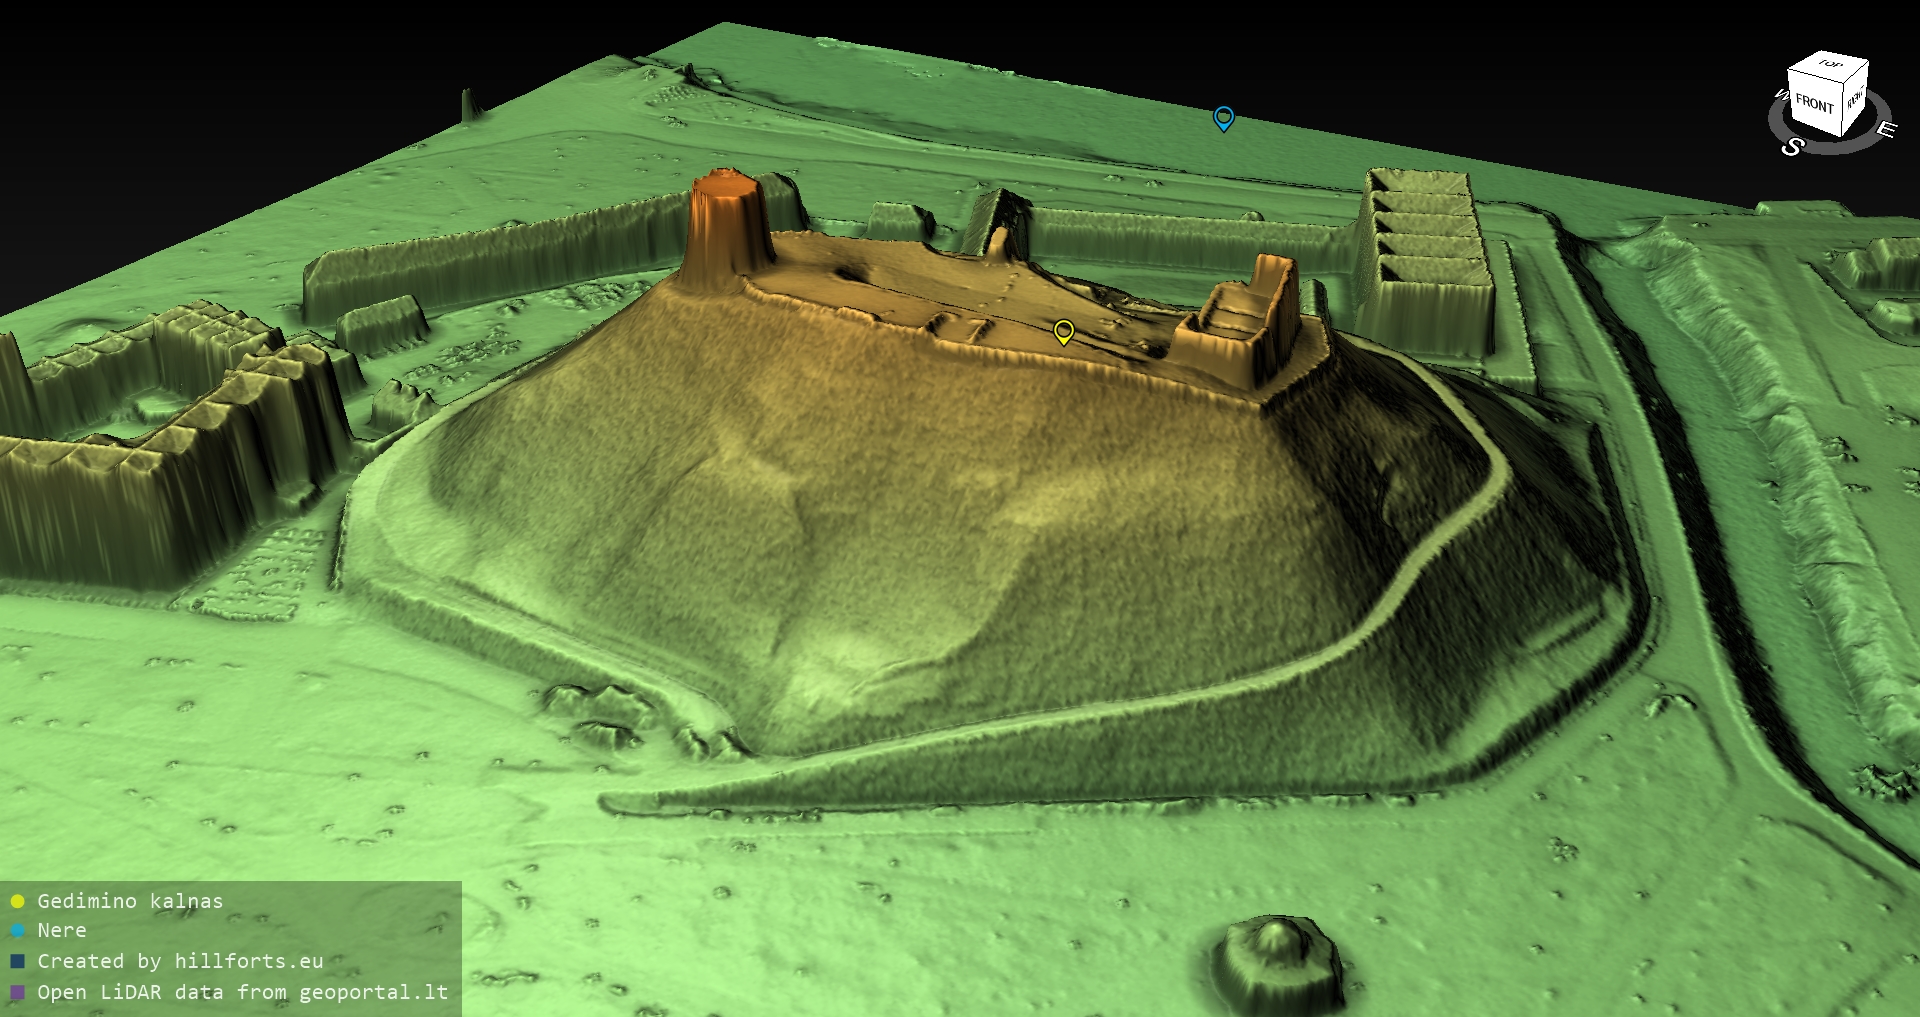Select the Nere legend label
The image size is (1920, 1017).
coord(62,930)
